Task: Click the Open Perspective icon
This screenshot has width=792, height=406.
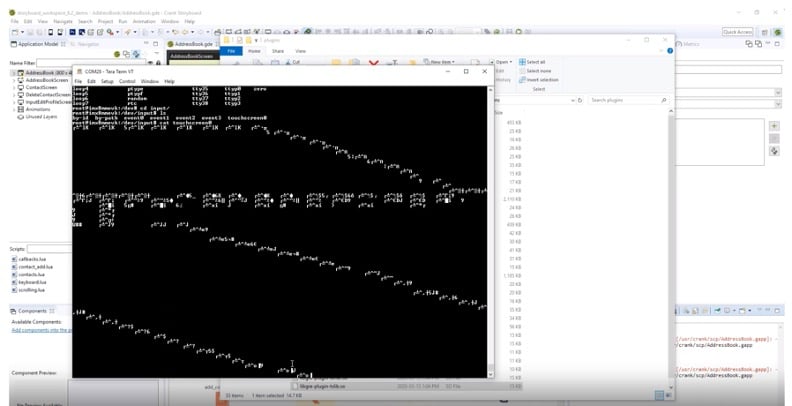Action: click(764, 32)
